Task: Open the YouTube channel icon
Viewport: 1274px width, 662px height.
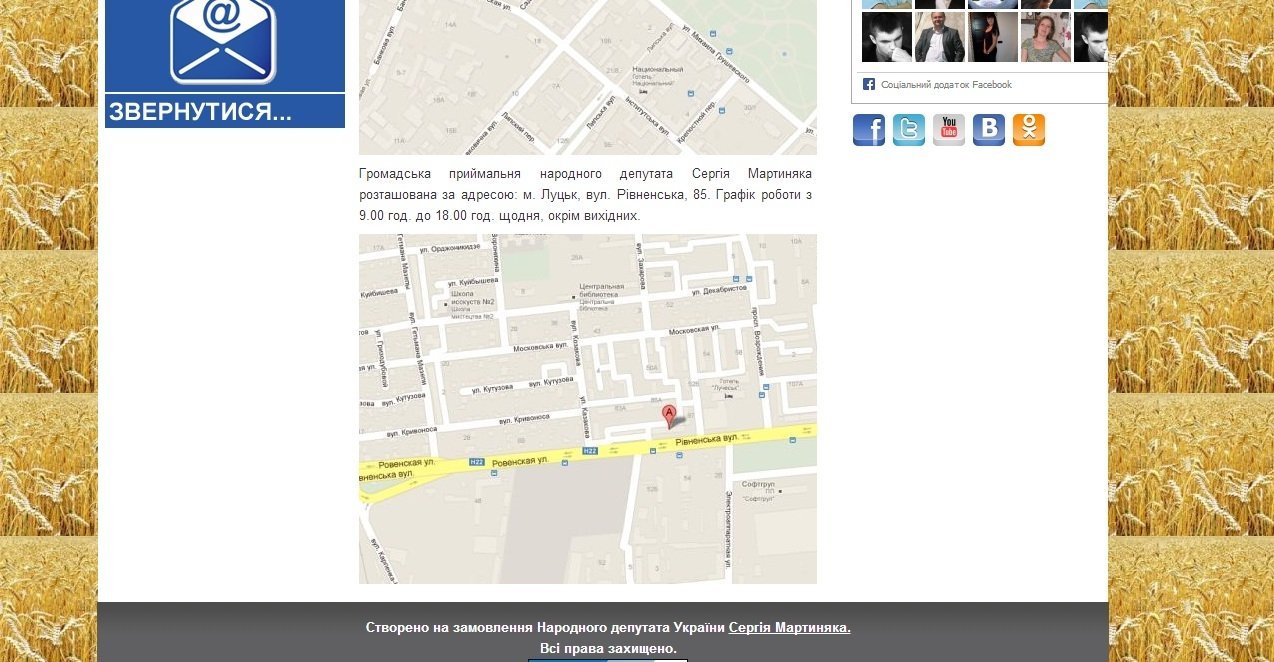Action: (x=949, y=130)
